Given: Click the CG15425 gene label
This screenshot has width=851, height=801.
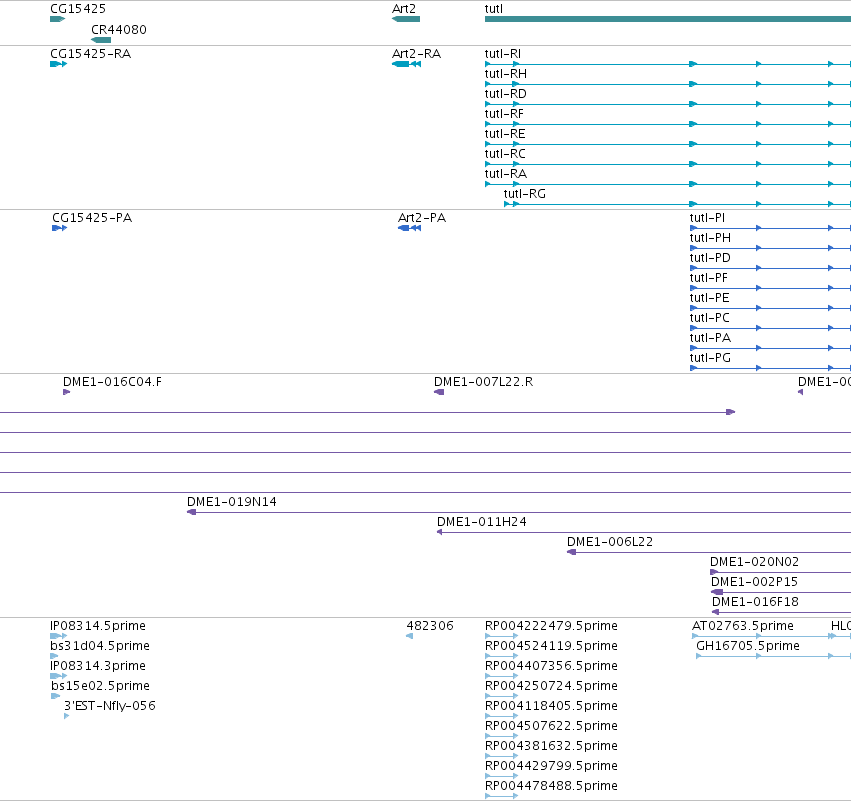Looking at the screenshot, I should tap(78, 9).
